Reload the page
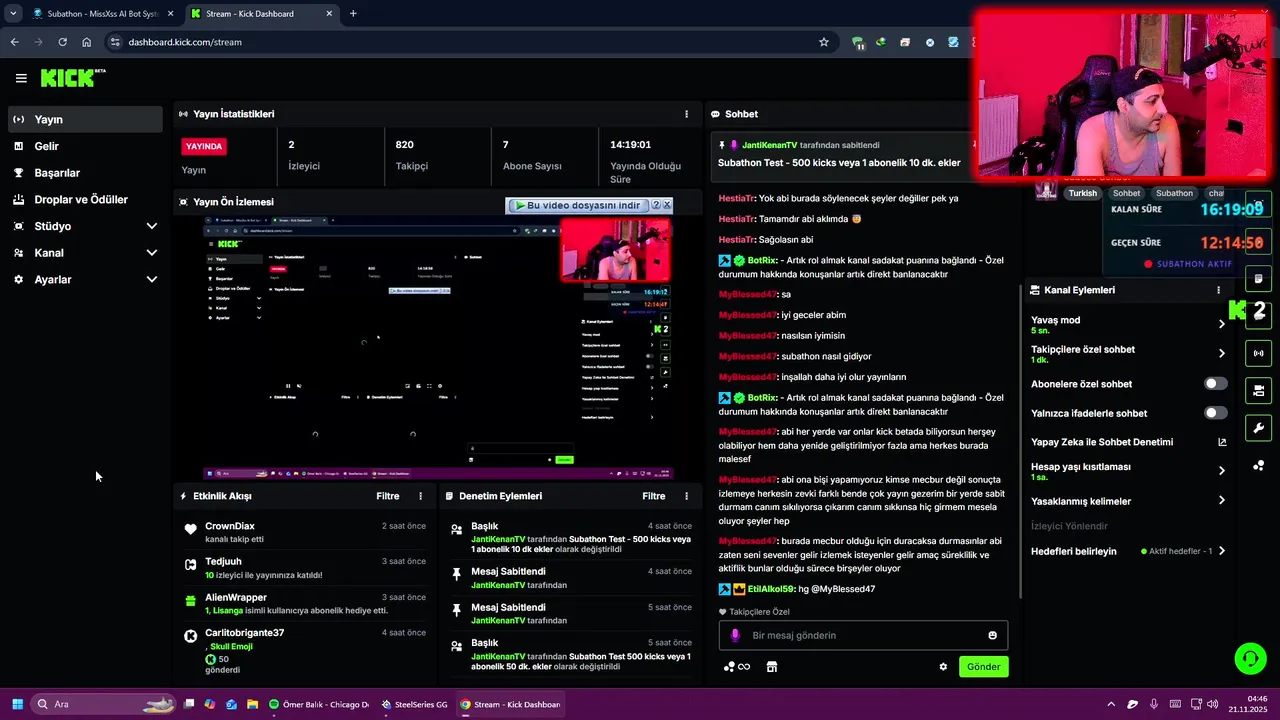1280x720 pixels. [x=62, y=42]
